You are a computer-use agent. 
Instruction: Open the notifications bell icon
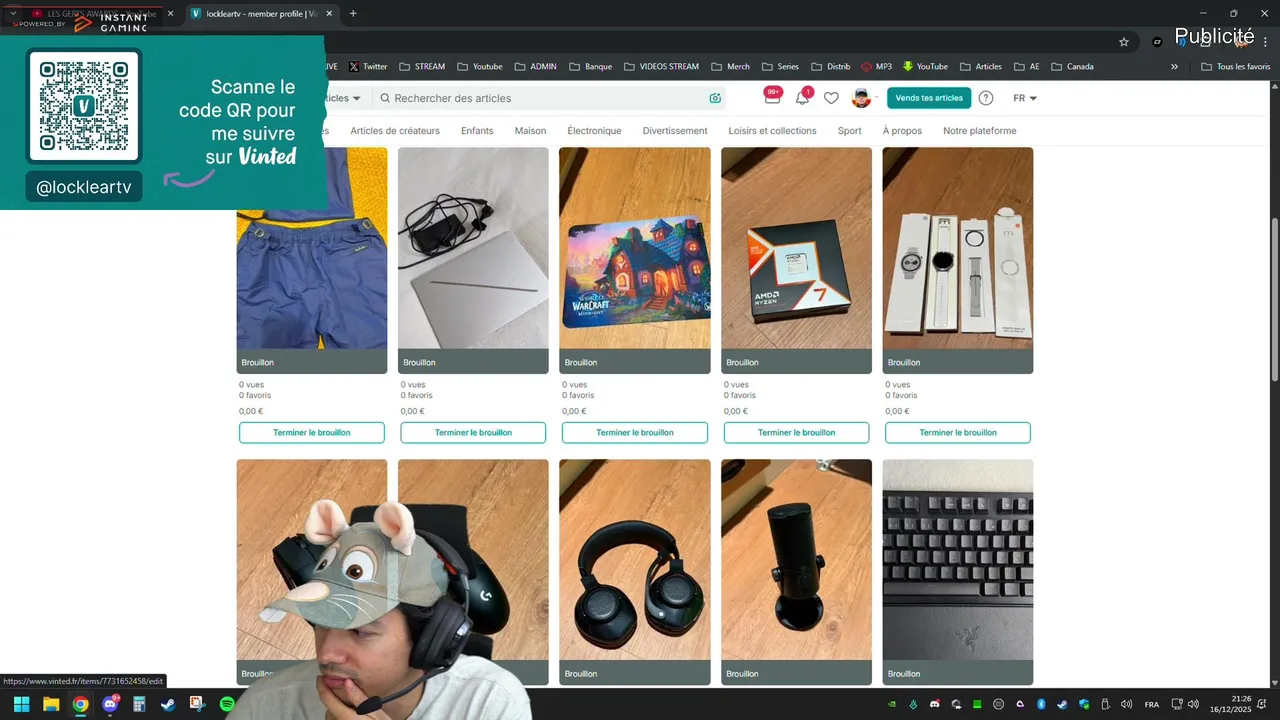tap(802, 97)
